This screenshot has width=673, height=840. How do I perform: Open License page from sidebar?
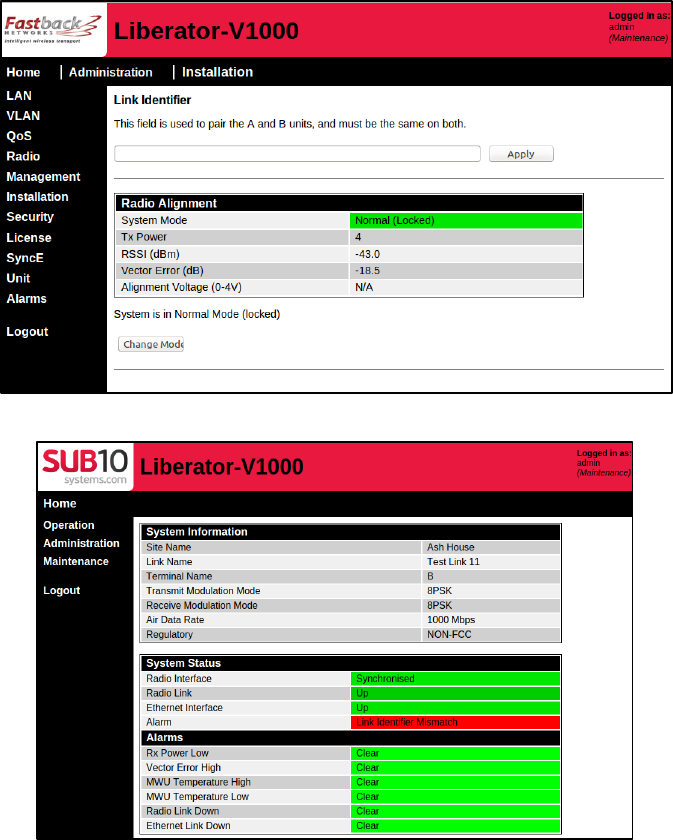[29, 238]
